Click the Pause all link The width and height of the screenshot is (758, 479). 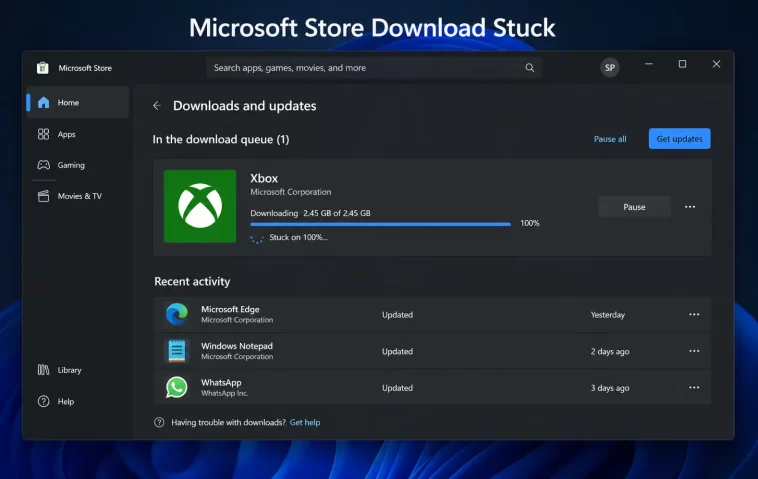tap(610, 139)
